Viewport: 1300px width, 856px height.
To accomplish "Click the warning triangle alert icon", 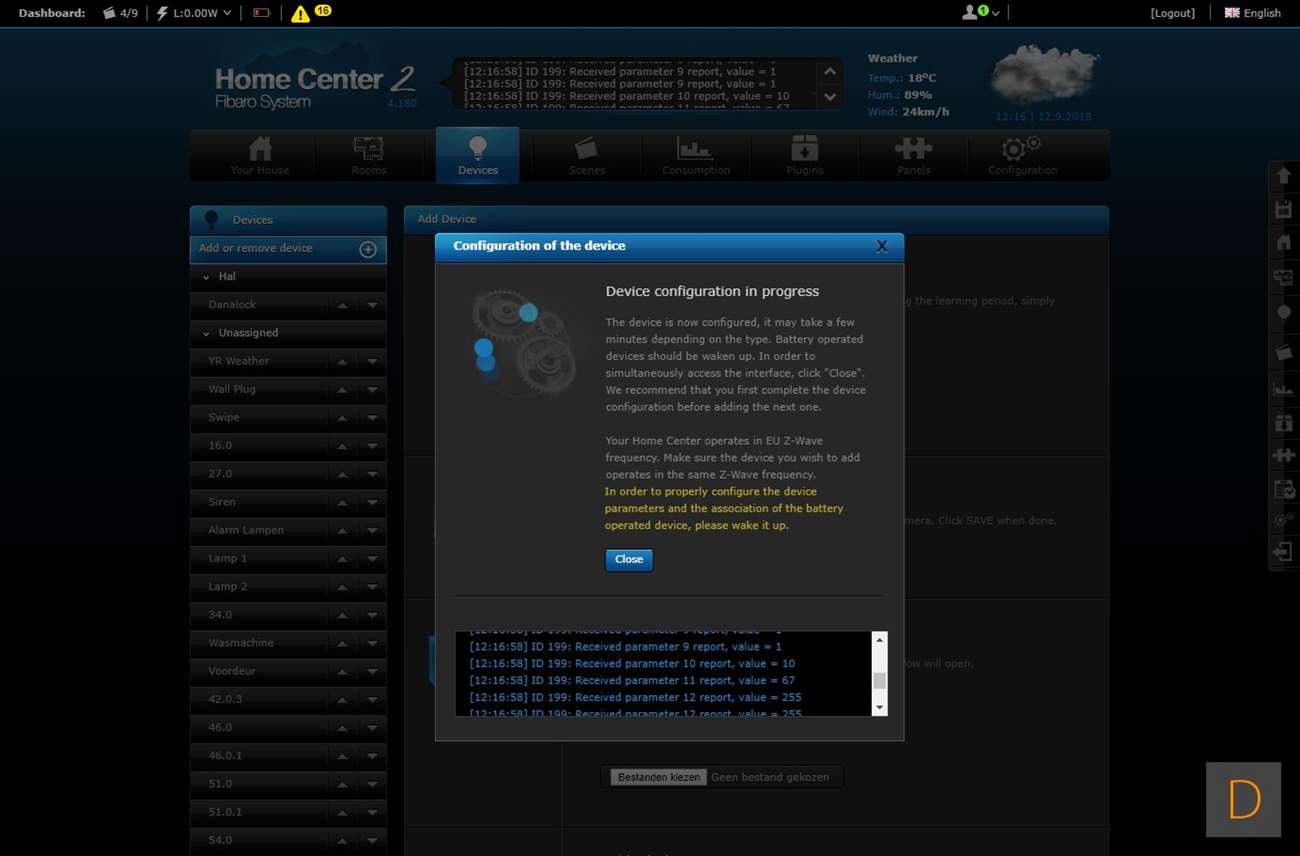I will click(x=300, y=14).
